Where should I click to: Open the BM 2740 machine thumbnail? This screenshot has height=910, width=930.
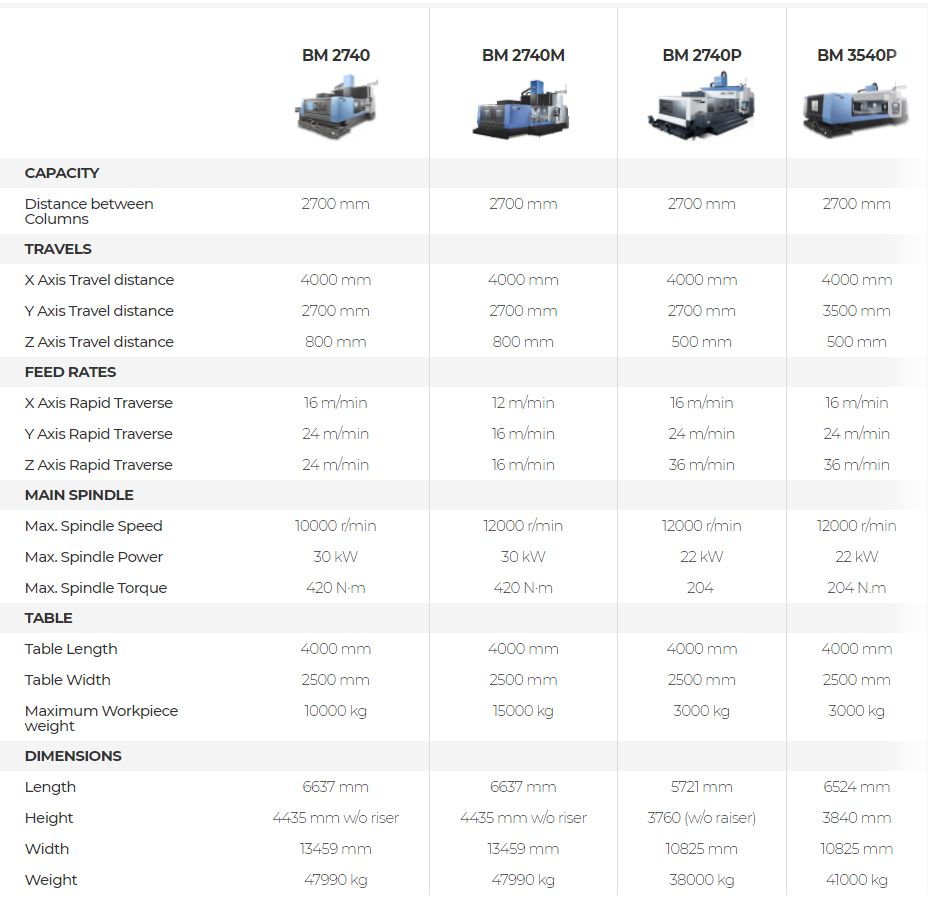pos(336,107)
